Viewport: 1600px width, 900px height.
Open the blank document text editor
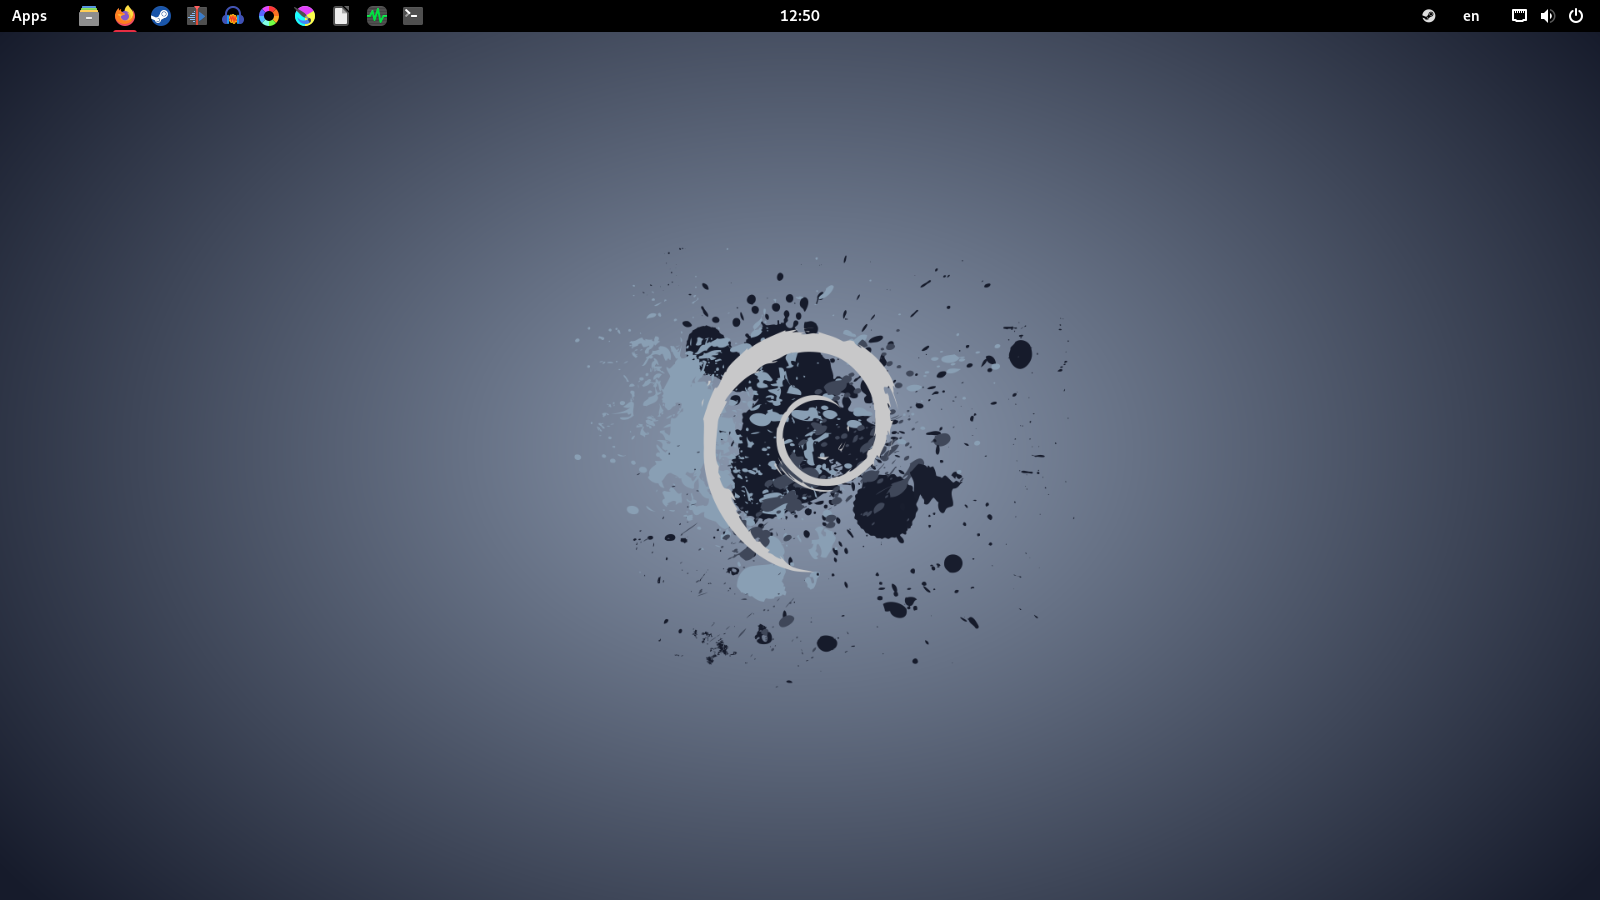[x=341, y=16]
